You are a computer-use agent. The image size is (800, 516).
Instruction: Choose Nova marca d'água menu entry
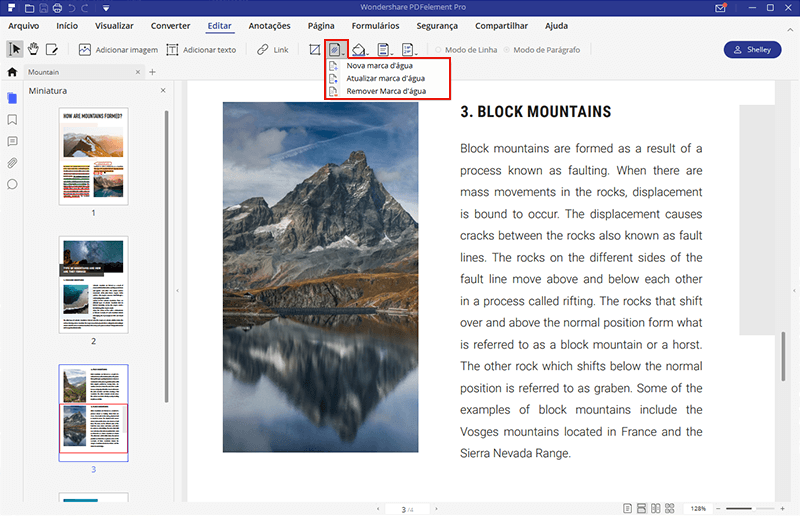coord(379,65)
